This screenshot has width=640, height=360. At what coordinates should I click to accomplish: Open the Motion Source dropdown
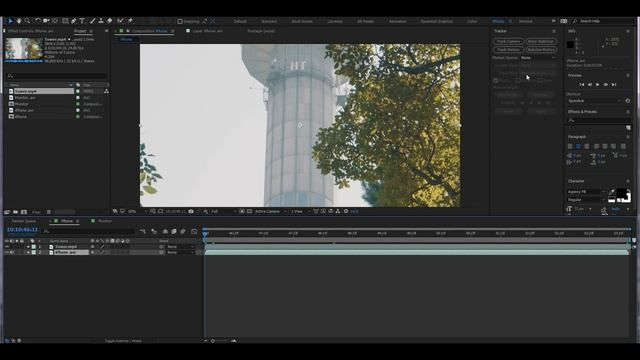click(538, 58)
